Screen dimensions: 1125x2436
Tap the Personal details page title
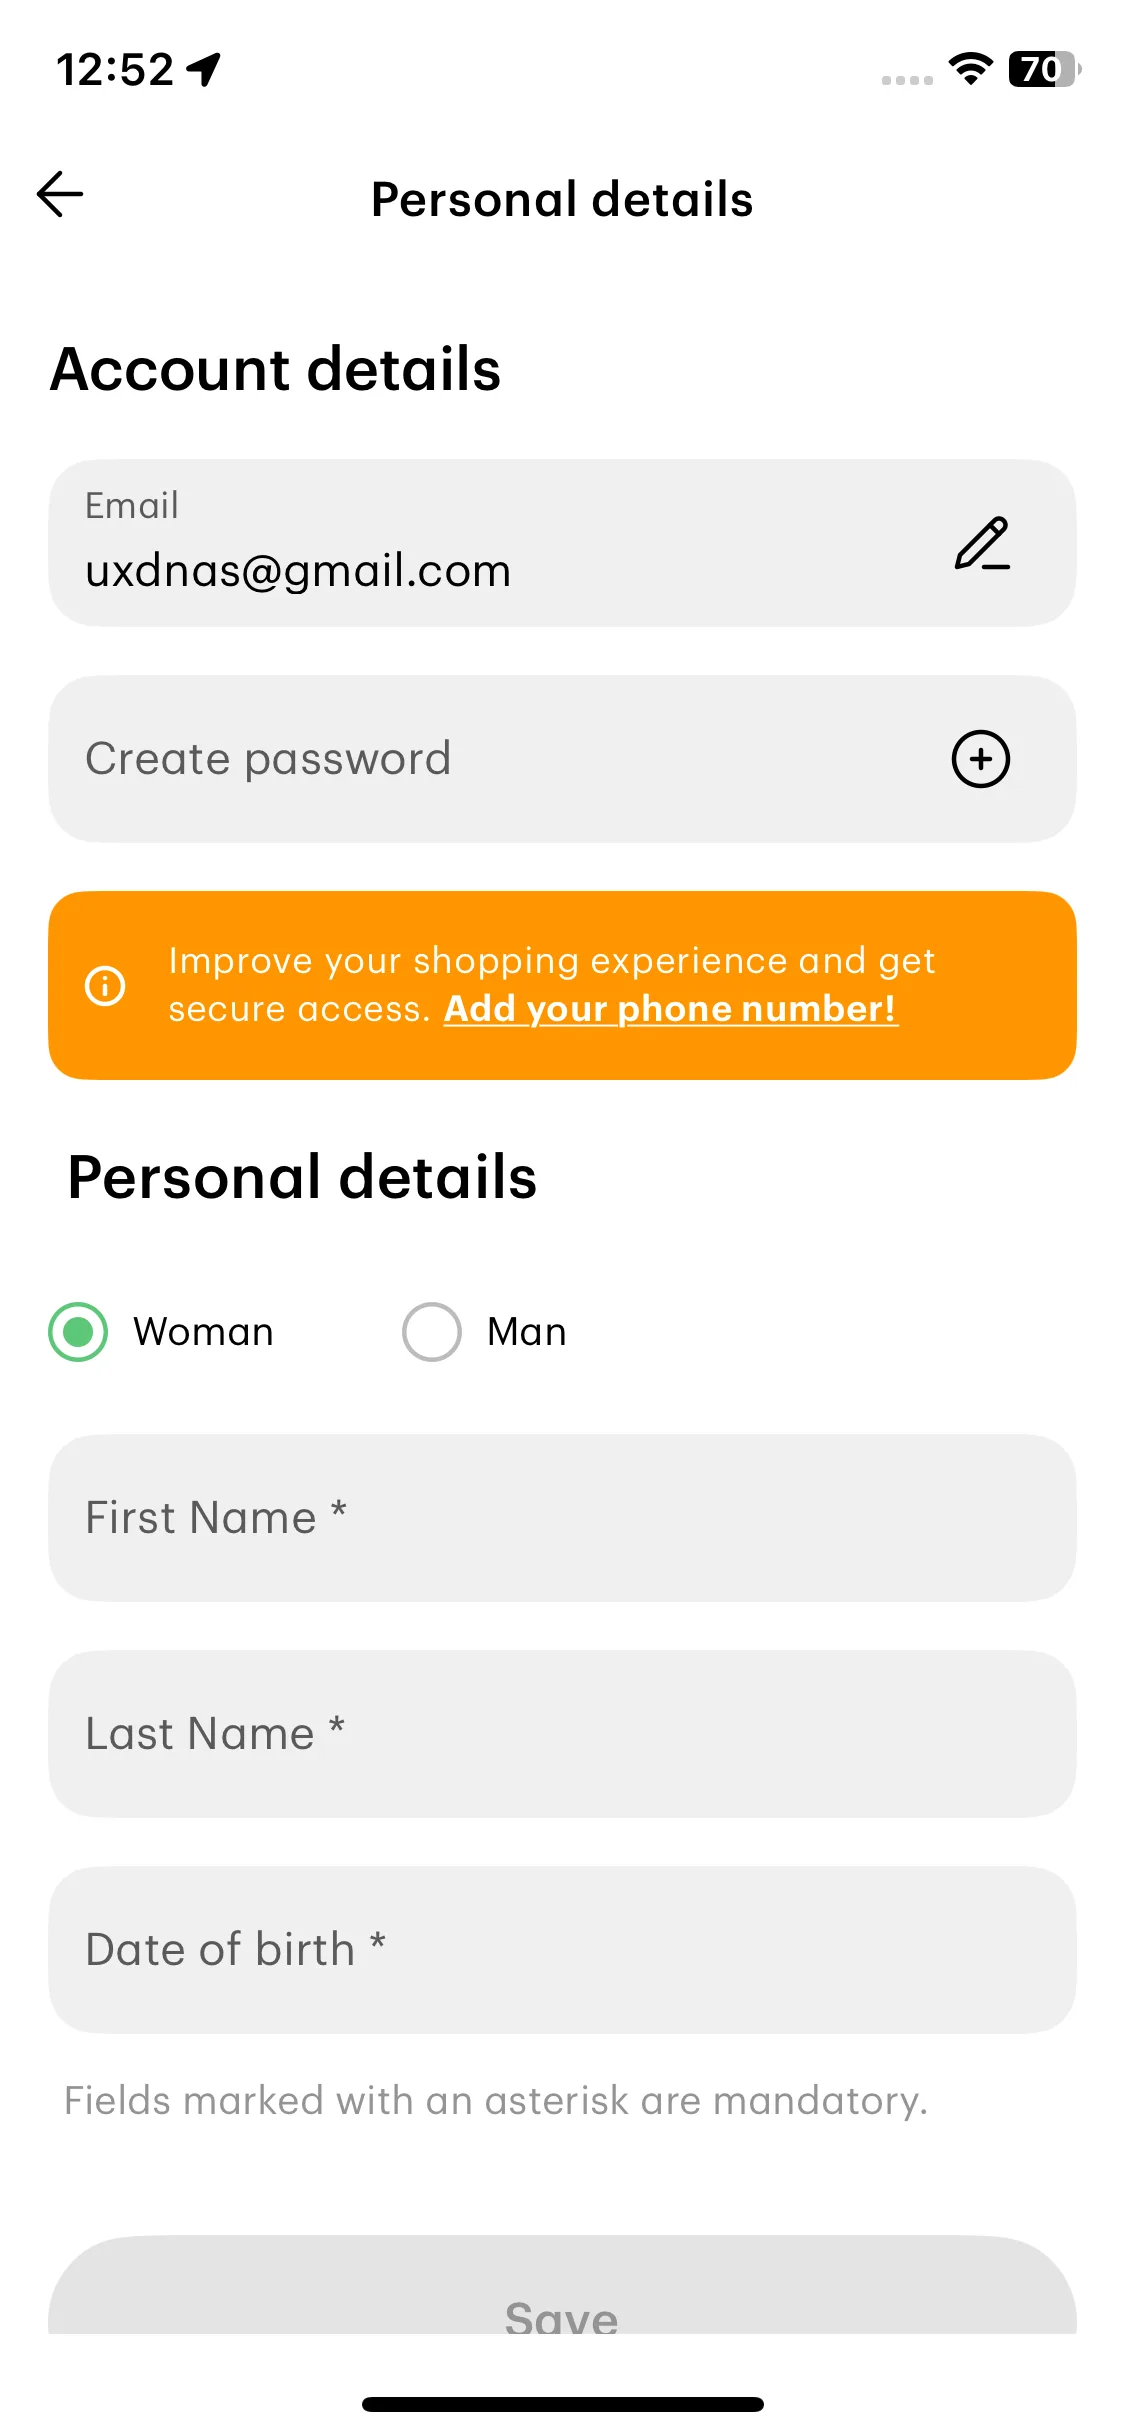tap(562, 199)
